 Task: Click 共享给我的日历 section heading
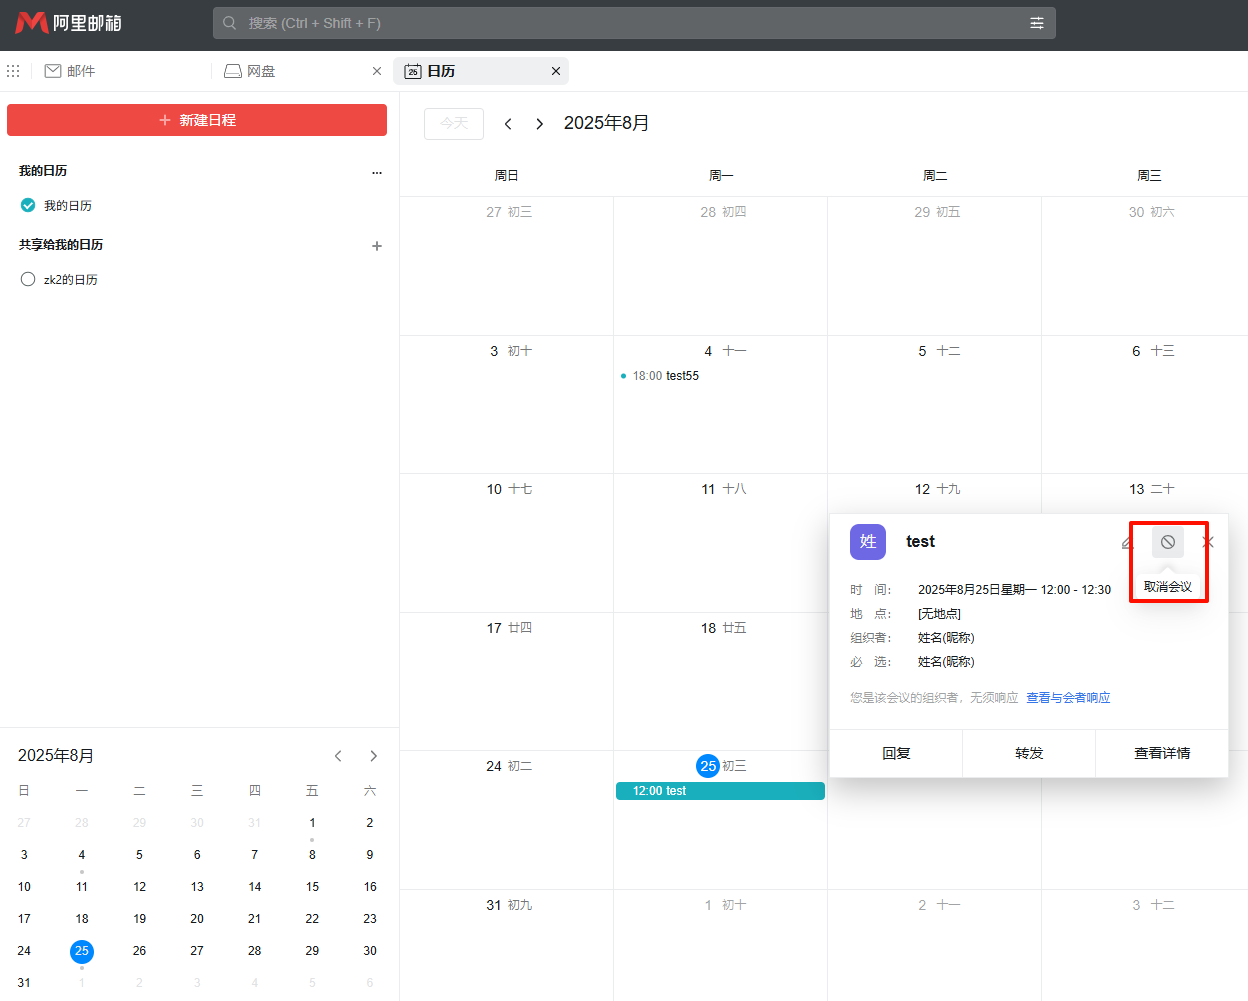[61, 245]
